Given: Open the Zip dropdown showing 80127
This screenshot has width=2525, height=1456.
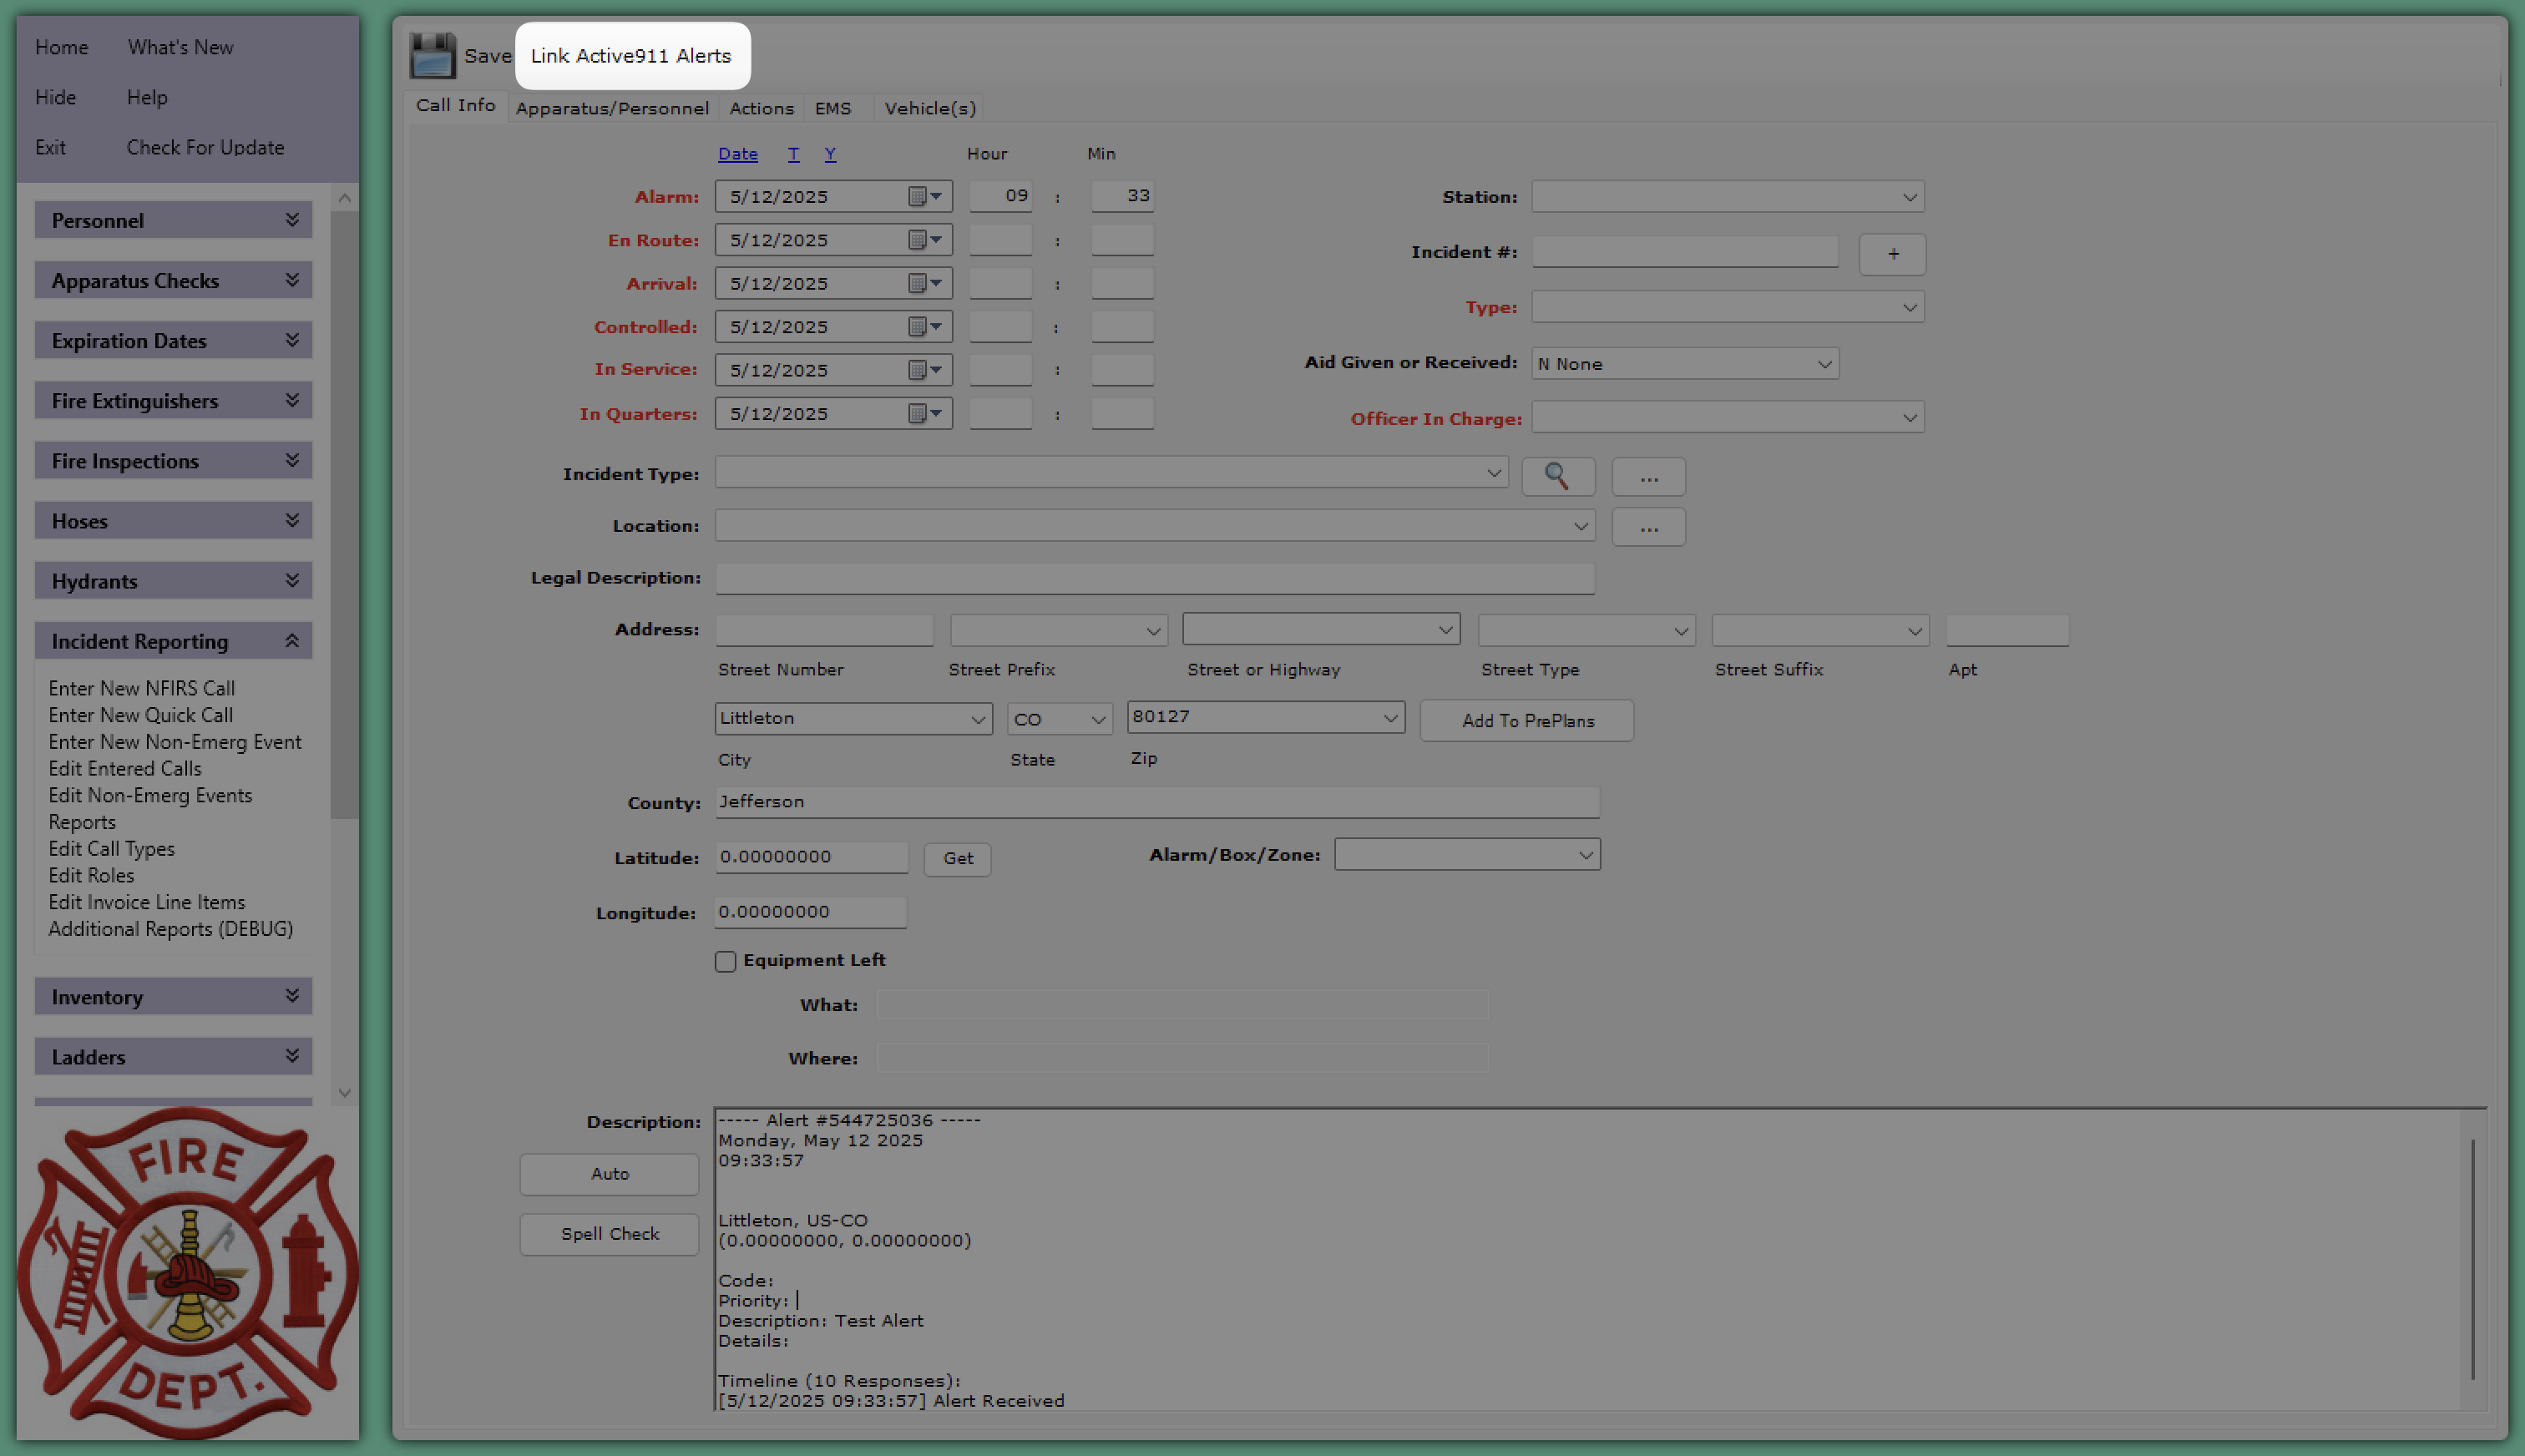Looking at the screenshot, I should pyautogui.click(x=1265, y=717).
